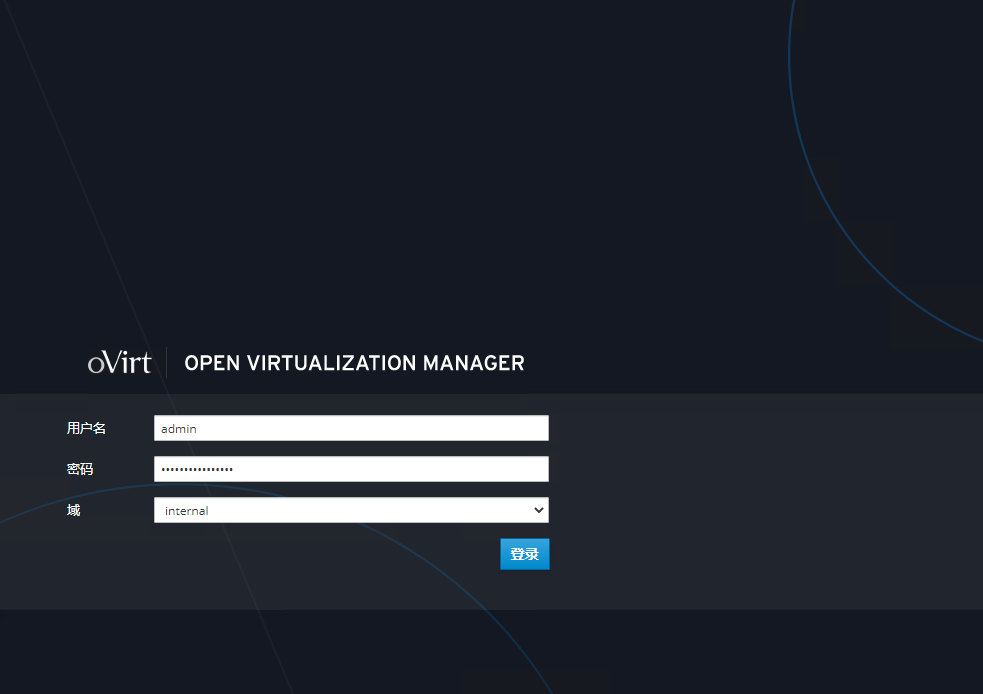
Task: Click the oVirt wordmark in the banner
Action: tap(119, 362)
